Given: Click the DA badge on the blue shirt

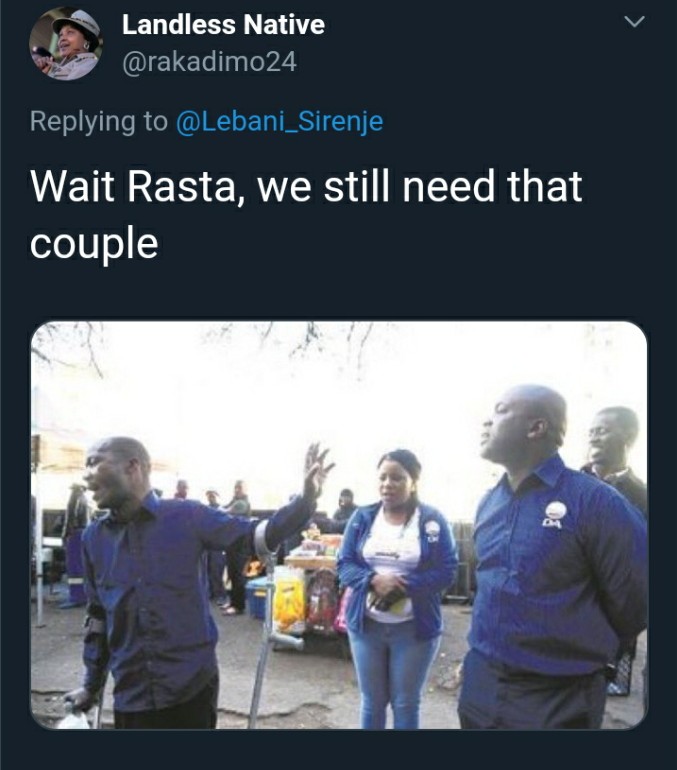Looking at the screenshot, I should [x=555, y=516].
